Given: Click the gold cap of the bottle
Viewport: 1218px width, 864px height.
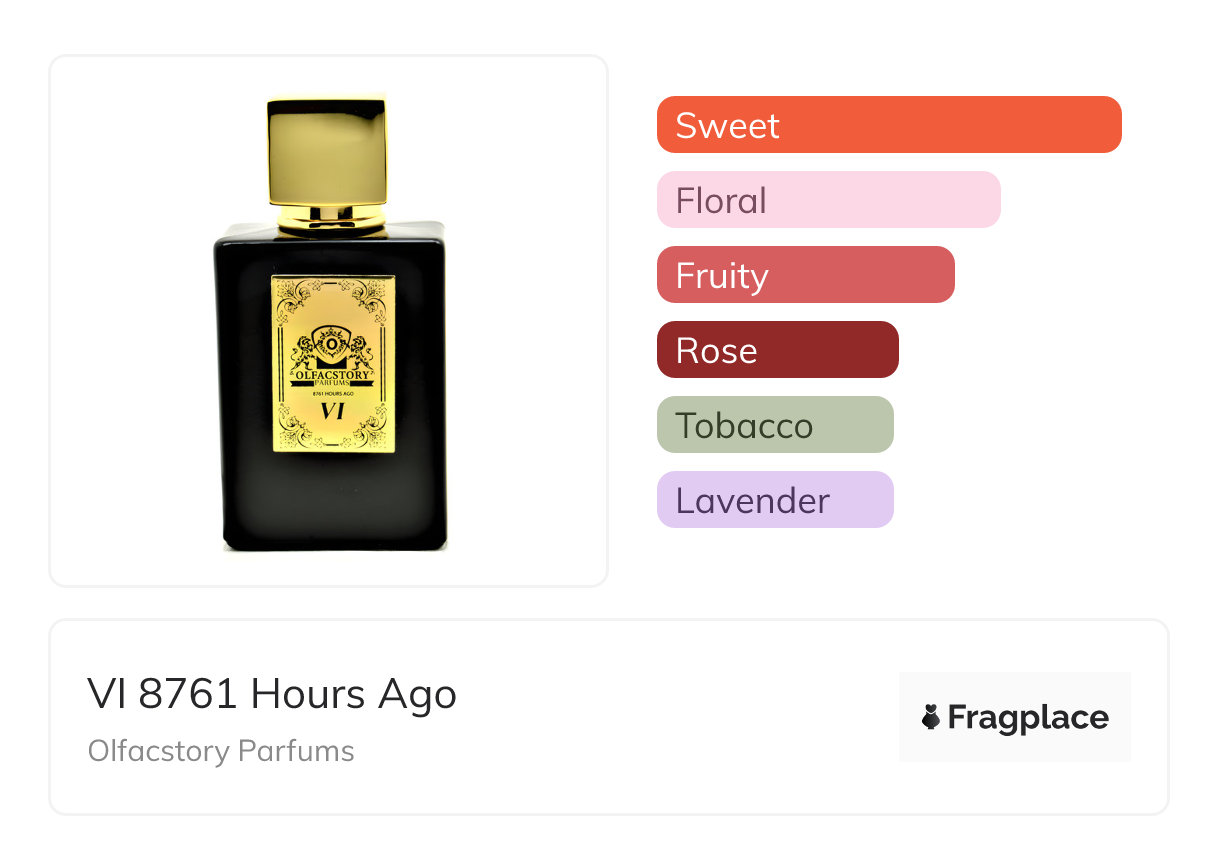Looking at the screenshot, I should (326, 150).
